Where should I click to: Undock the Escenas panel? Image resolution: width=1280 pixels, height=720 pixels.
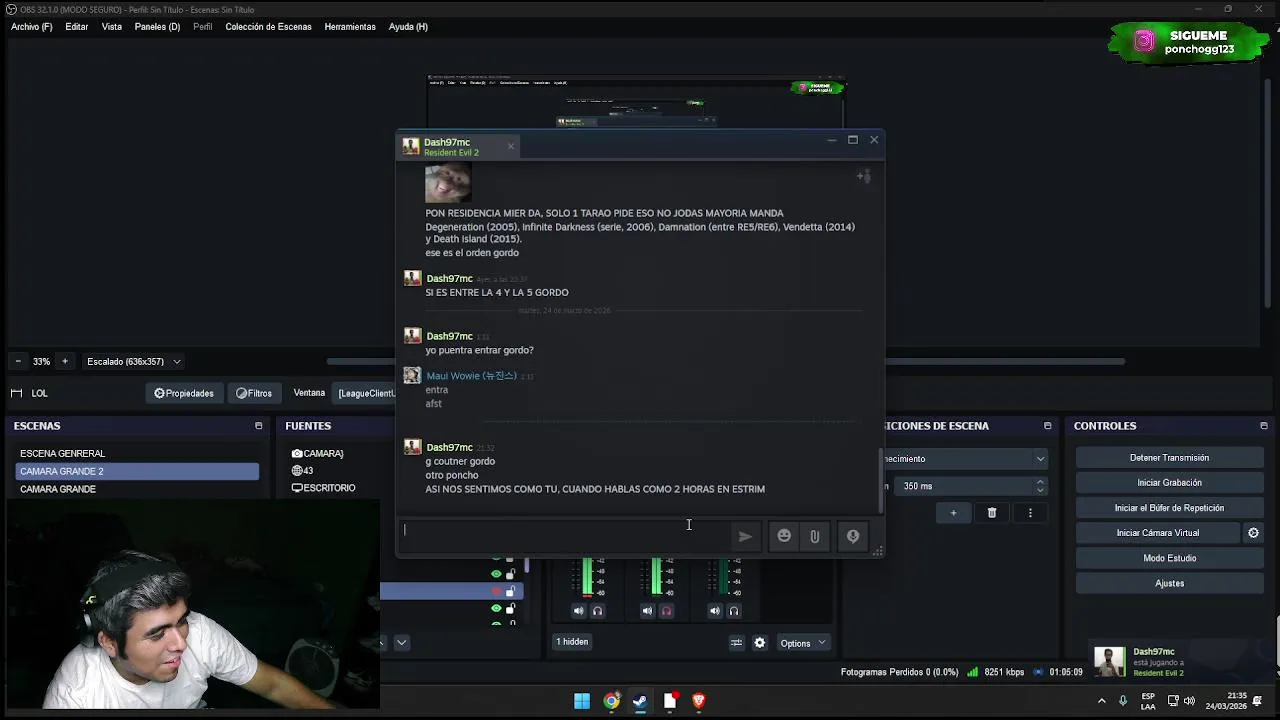point(258,426)
